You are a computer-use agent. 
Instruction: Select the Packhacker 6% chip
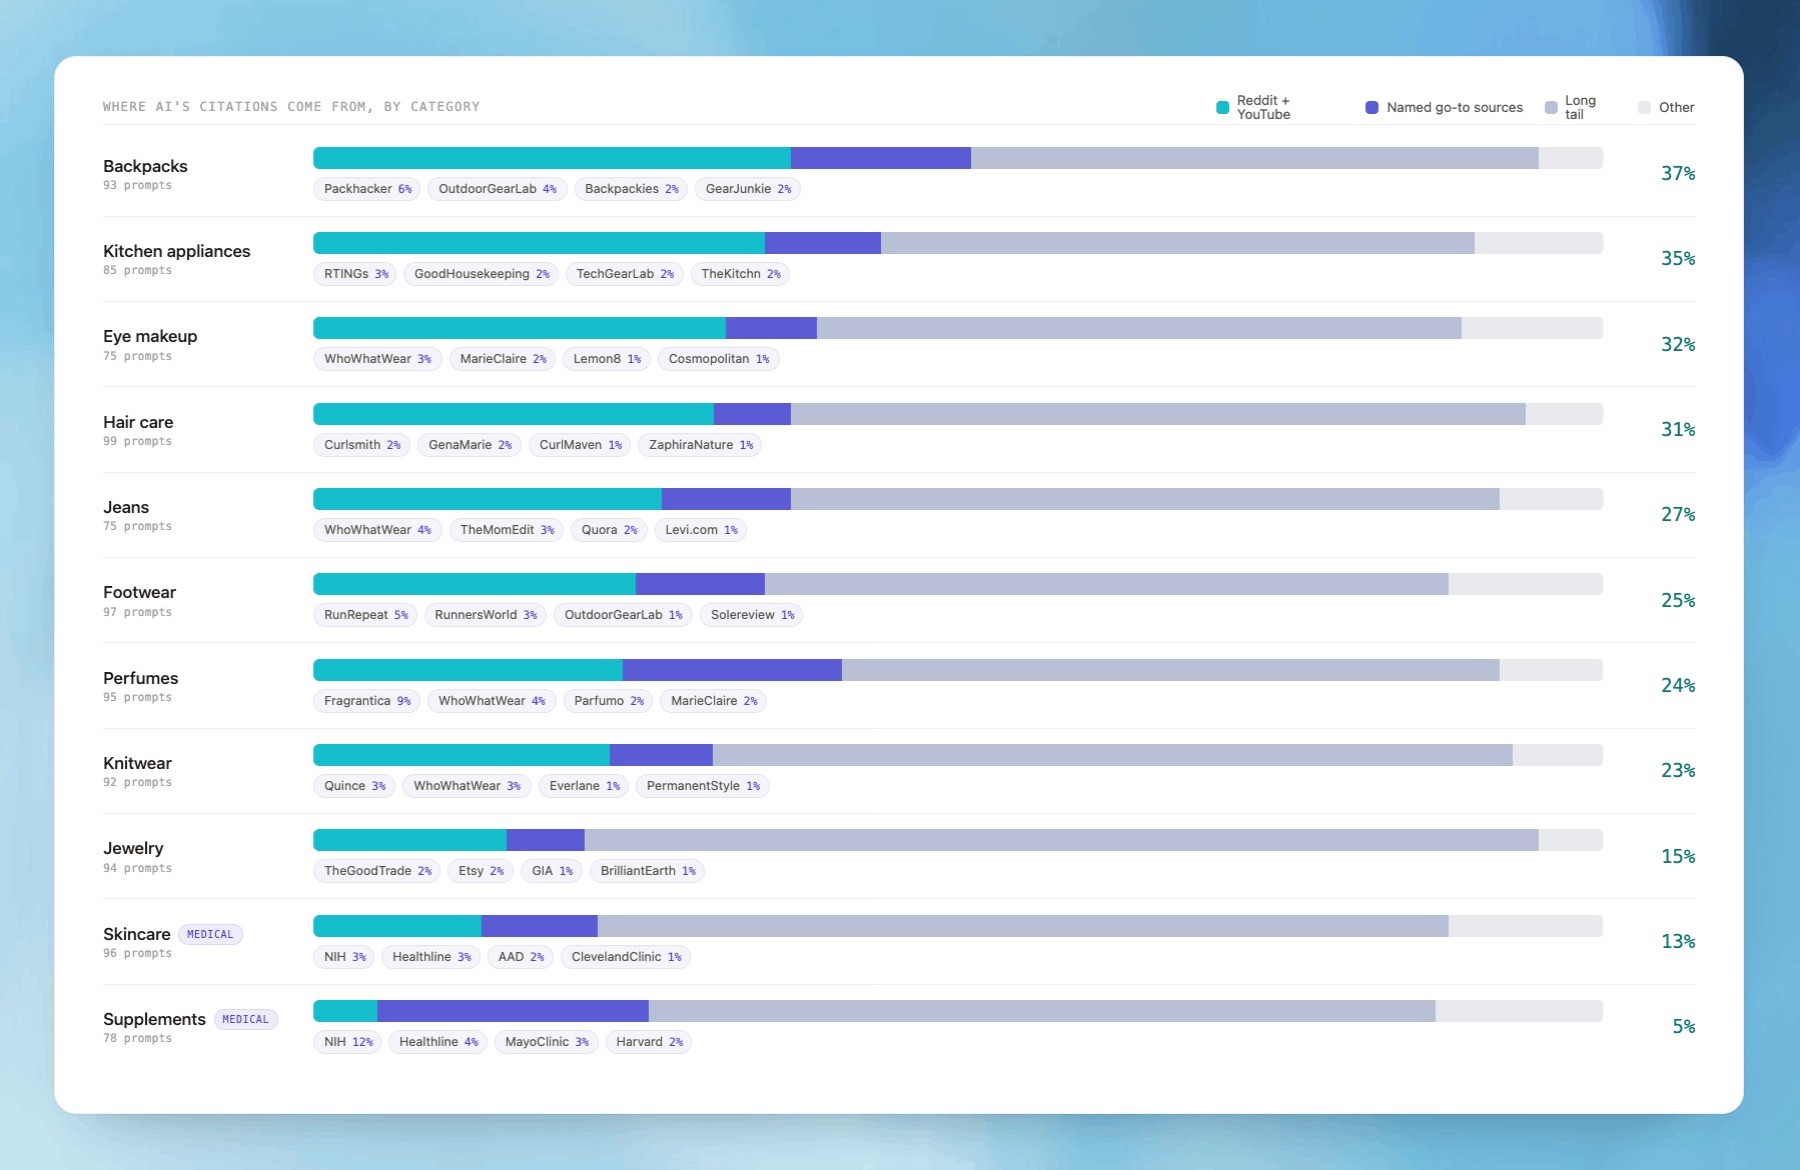coord(367,189)
